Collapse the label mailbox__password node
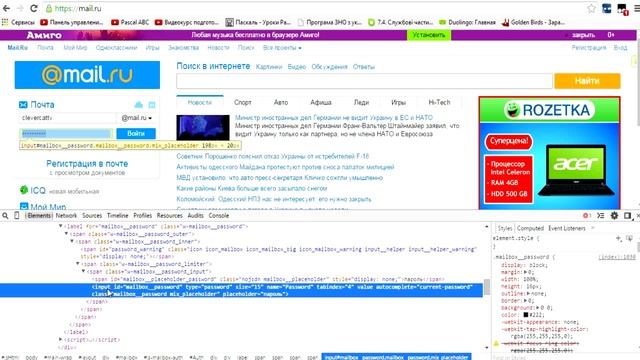This screenshot has height=360, width=640. point(60,226)
